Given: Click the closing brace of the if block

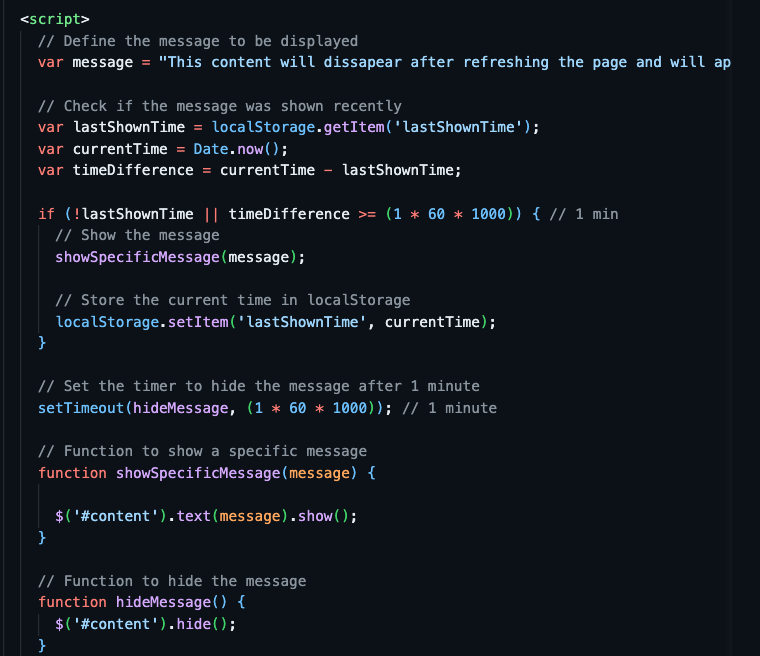Looking at the screenshot, I should [42, 343].
